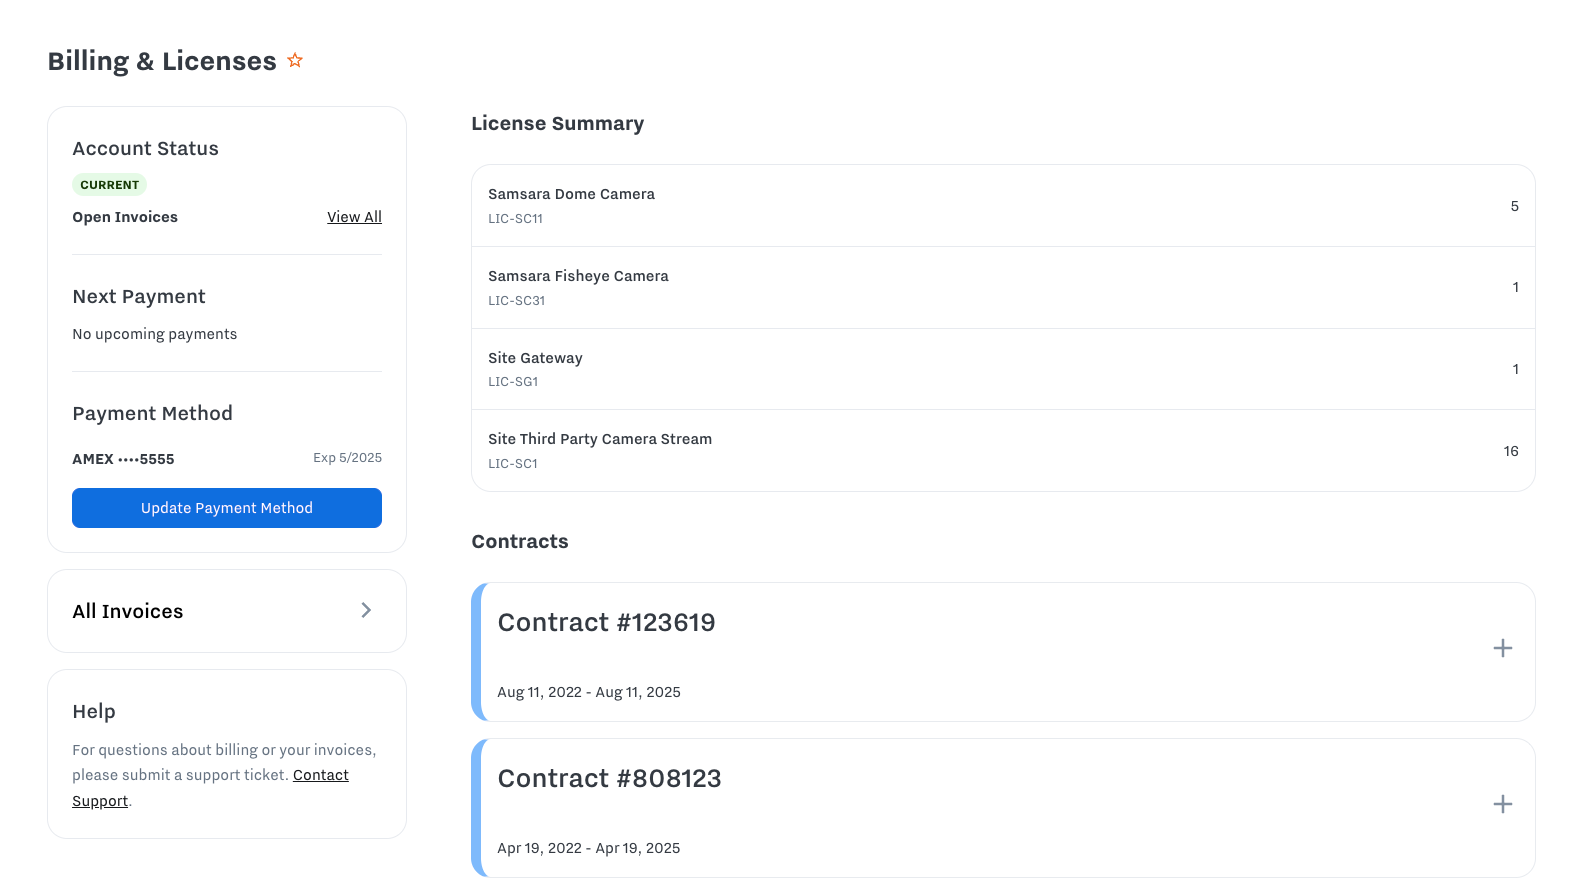Open the All Invoices section
The height and width of the screenshot is (885, 1595).
point(127,611)
